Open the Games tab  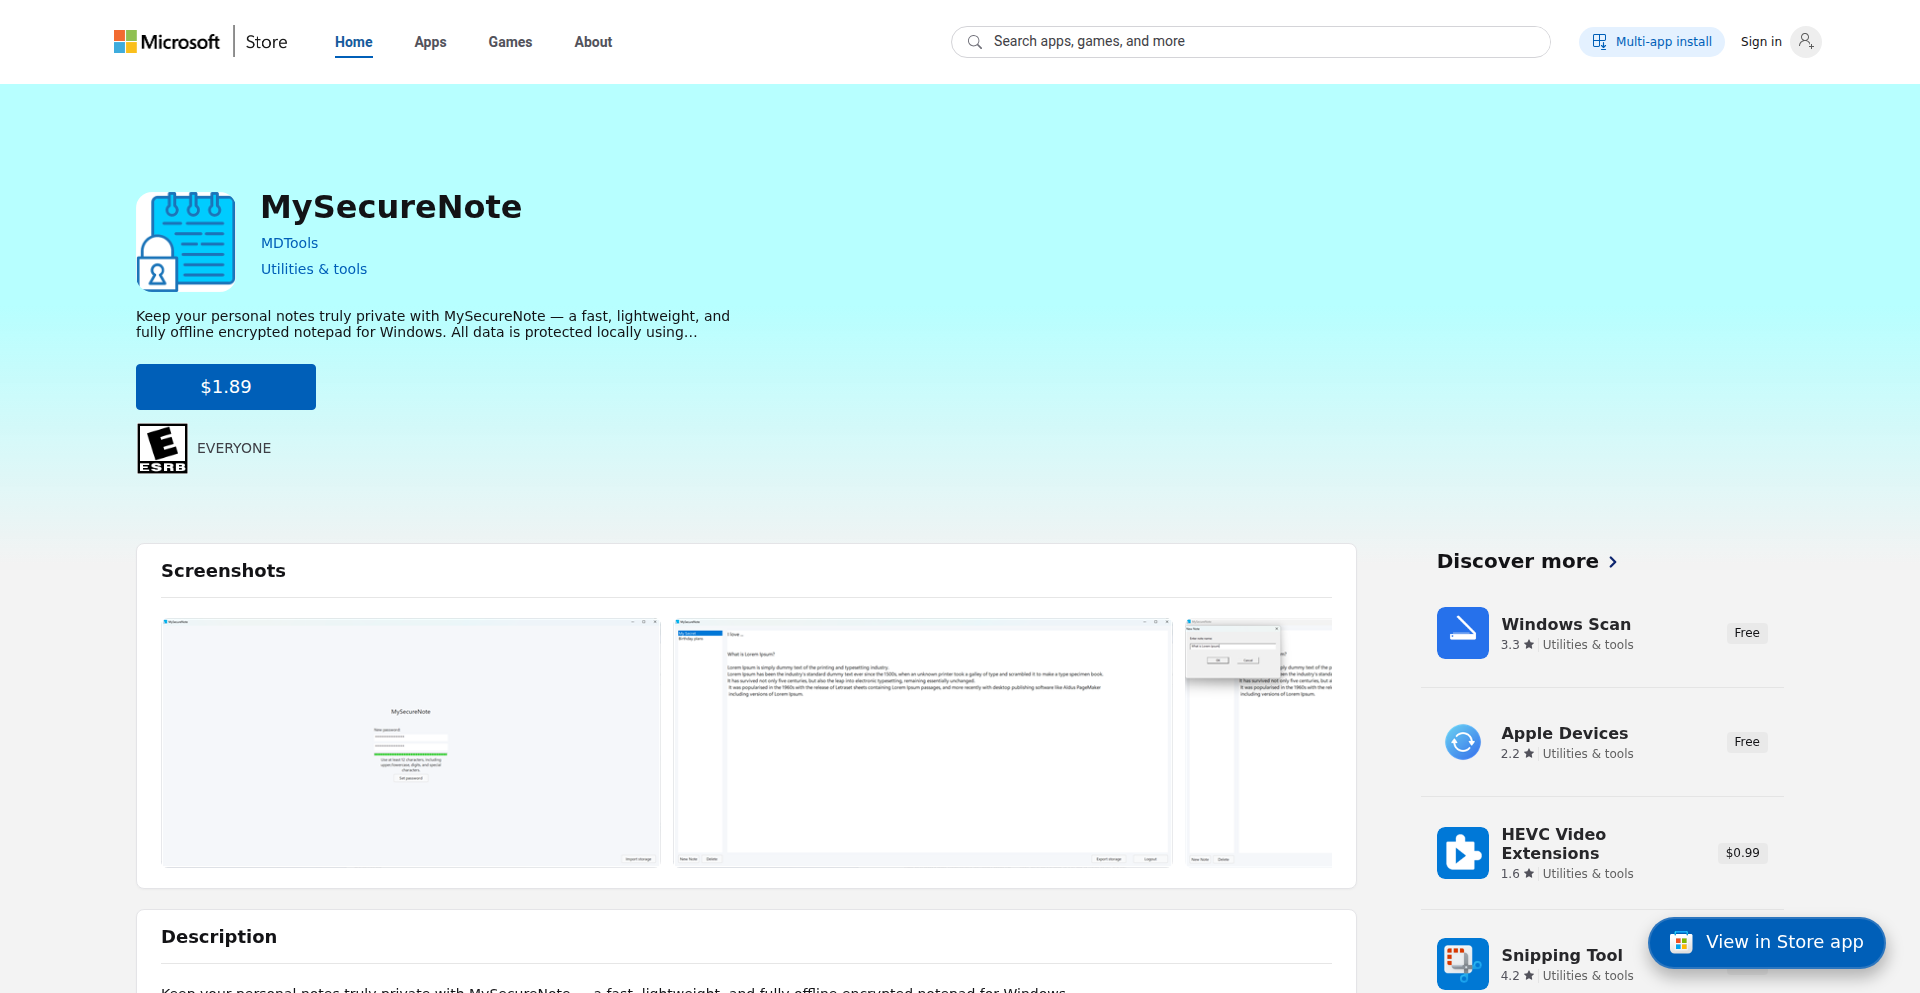pos(510,42)
